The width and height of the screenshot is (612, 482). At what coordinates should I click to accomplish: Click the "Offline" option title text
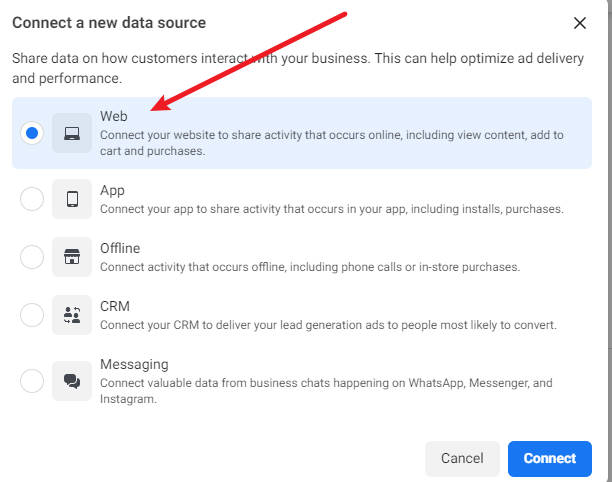tap(120, 248)
